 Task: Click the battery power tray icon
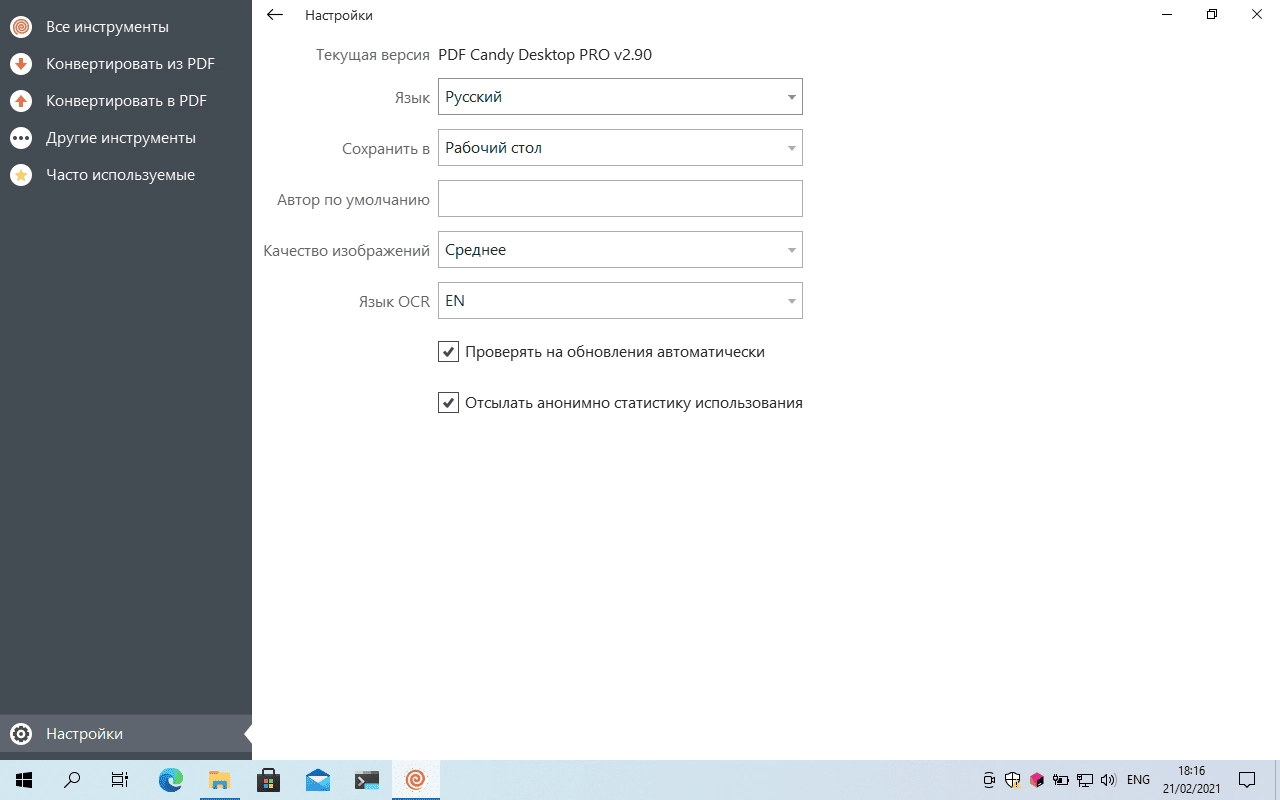(1061, 780)
